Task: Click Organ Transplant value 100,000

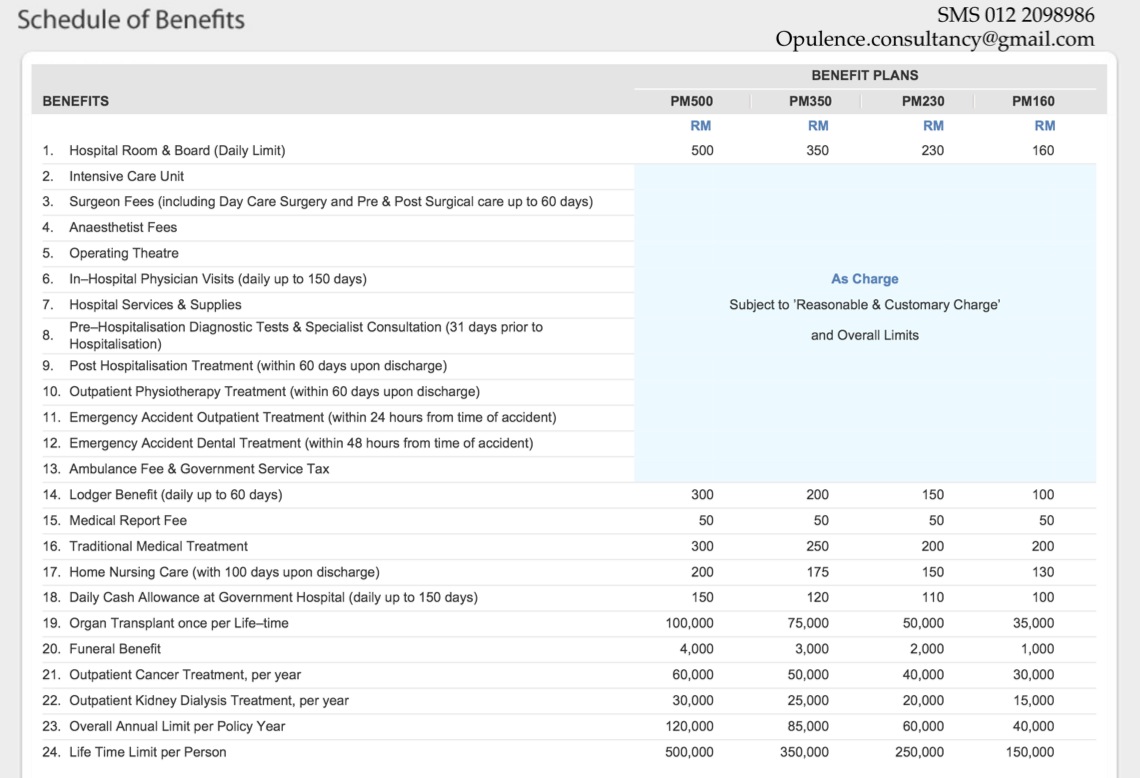Action: 689,623
